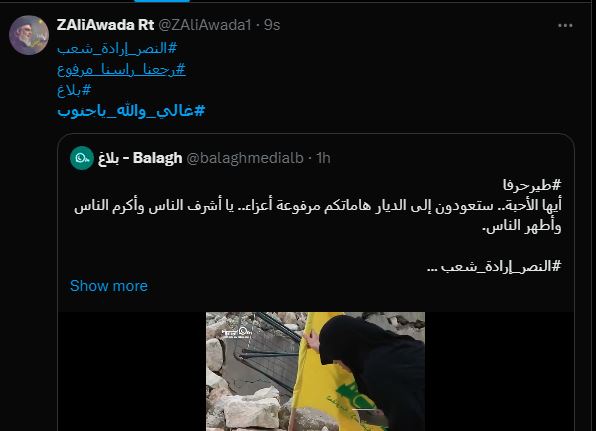Open the yellow flag video thumbnail
Viewport: 596px width, 431px height.
[315, 371]
